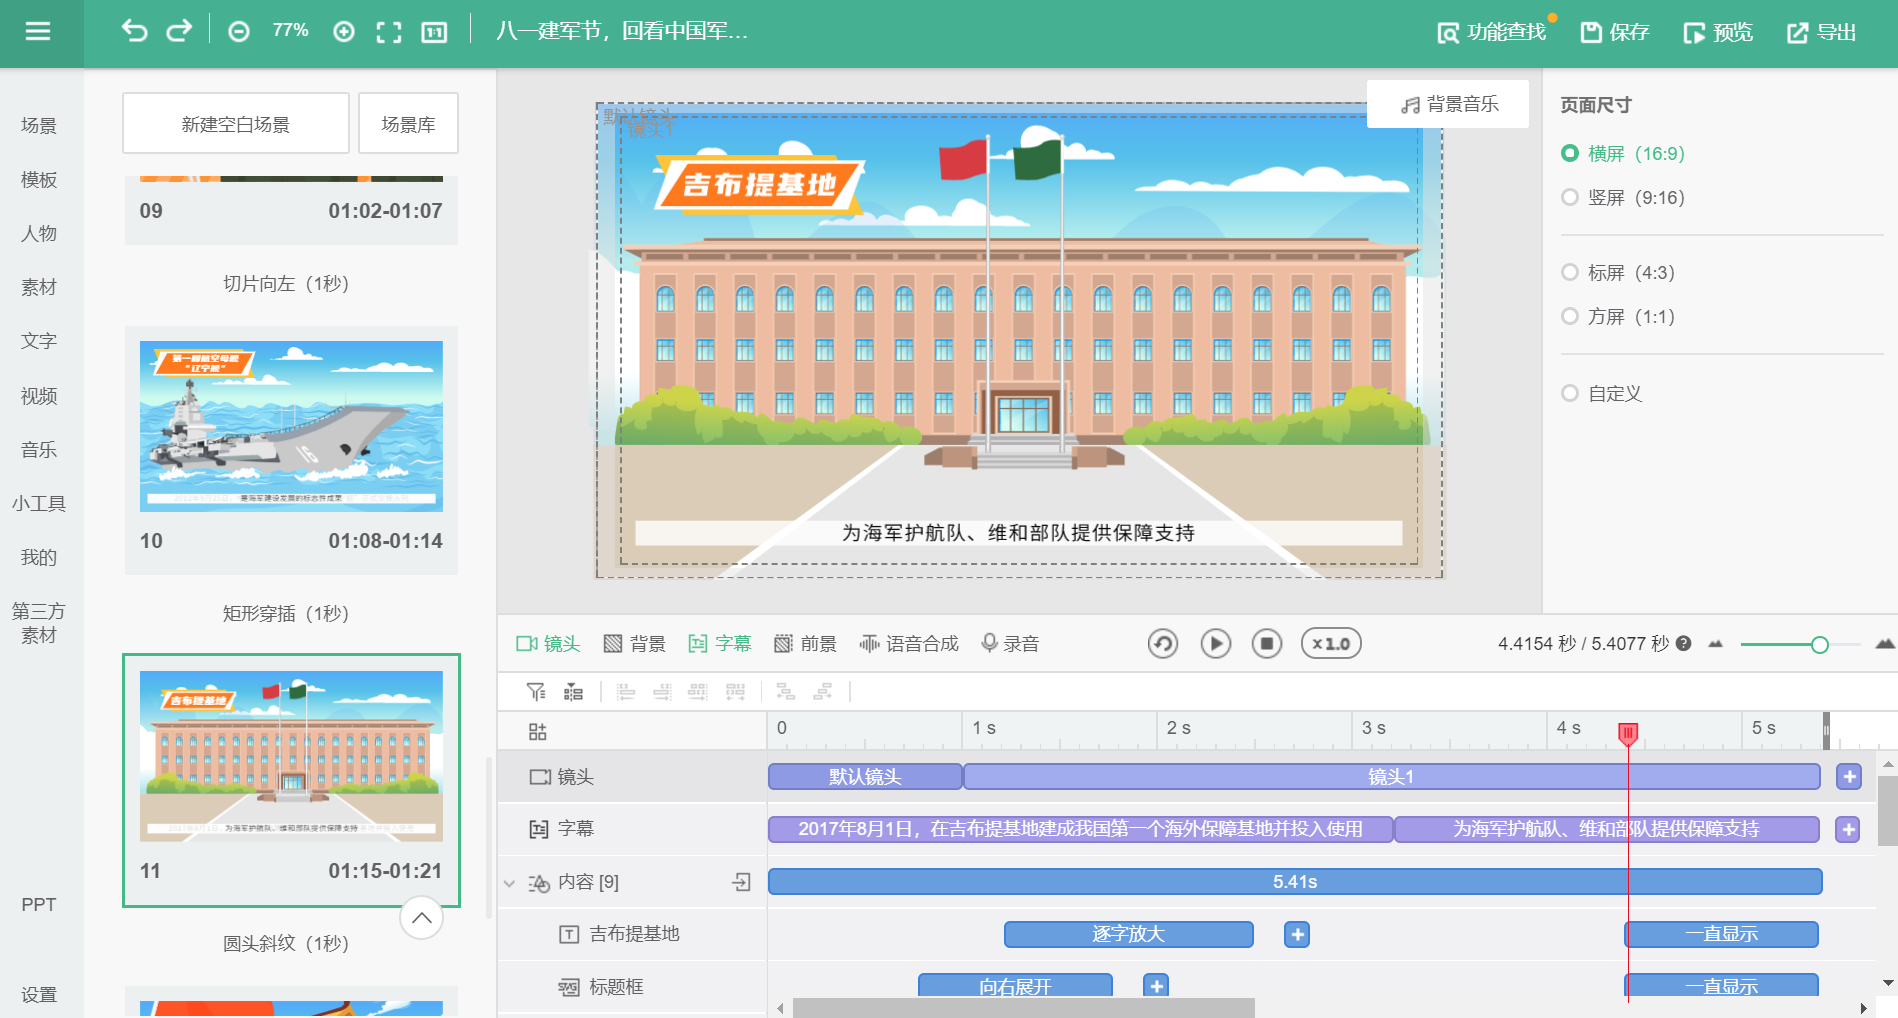The image size is (1898, 1018).
Task: Click the 保存 save button
Action: (1613, 31)
